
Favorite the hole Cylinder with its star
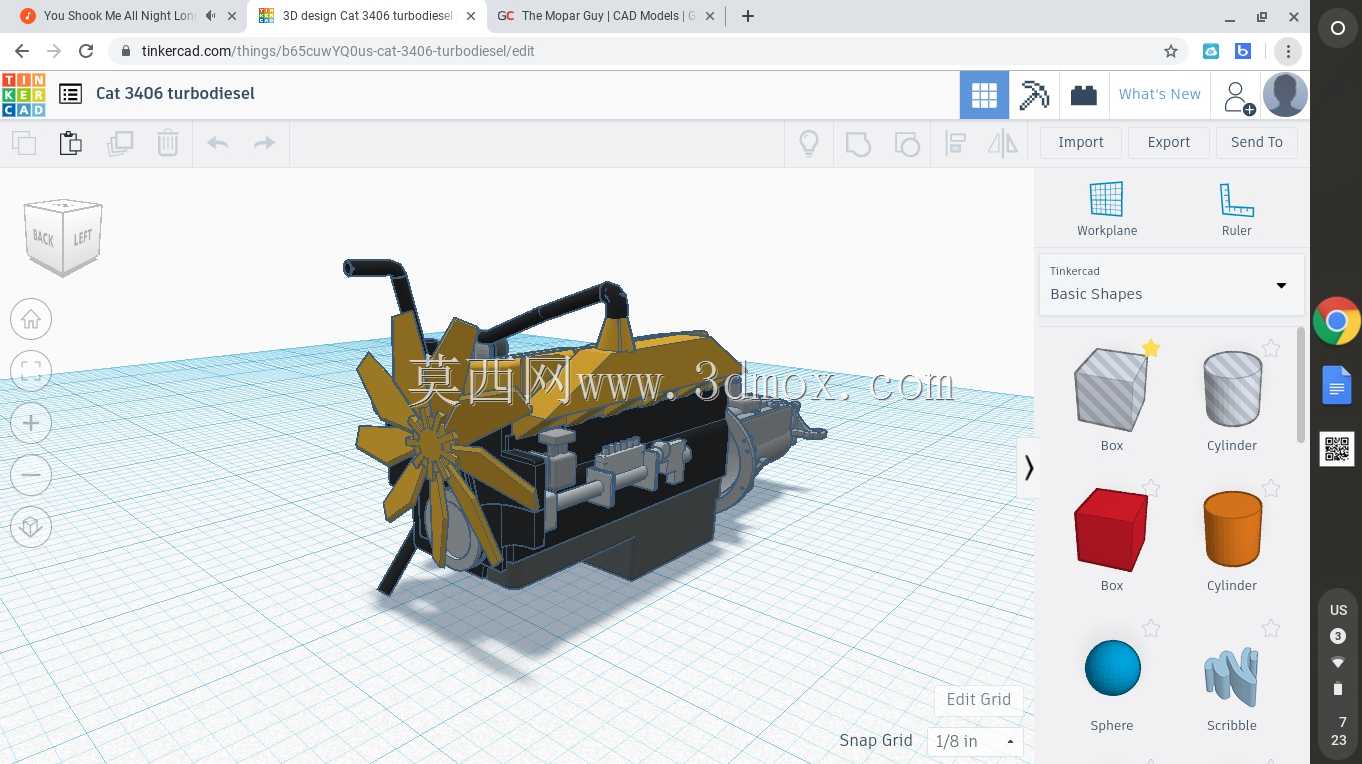(1271, 348)
